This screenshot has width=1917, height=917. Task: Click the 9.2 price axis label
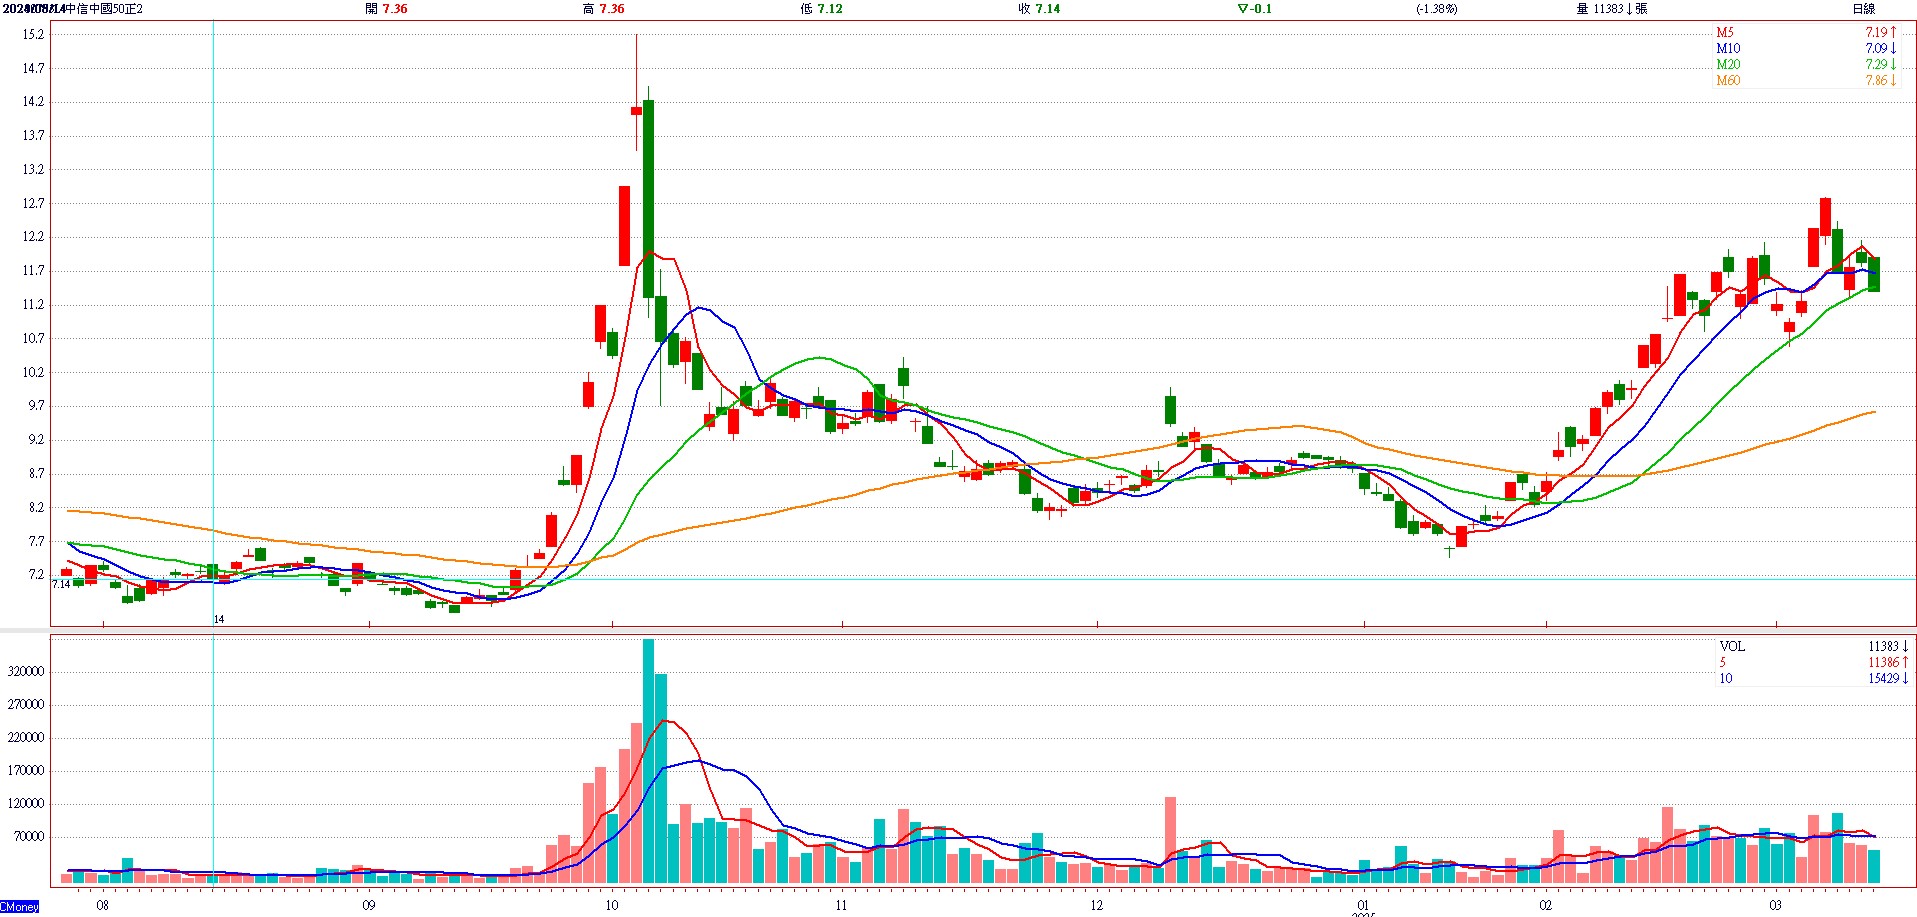pos(36,440)
